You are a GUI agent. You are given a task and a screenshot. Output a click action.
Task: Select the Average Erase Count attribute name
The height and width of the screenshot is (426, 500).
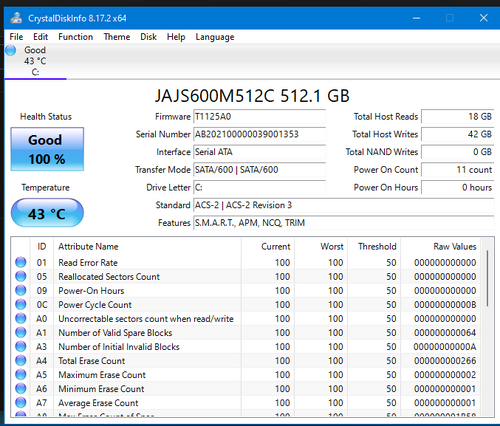[x=98, y=403]
